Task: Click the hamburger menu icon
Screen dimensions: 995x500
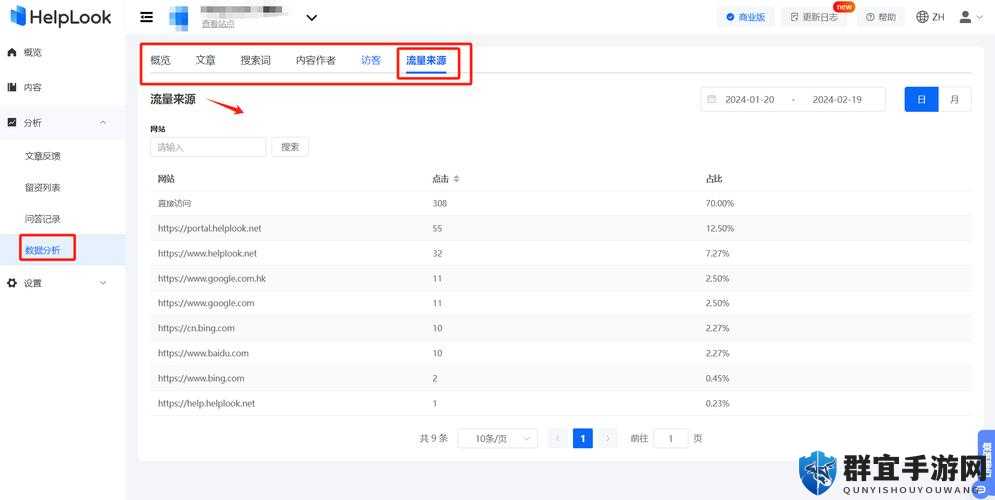Action: coord(147,17)
